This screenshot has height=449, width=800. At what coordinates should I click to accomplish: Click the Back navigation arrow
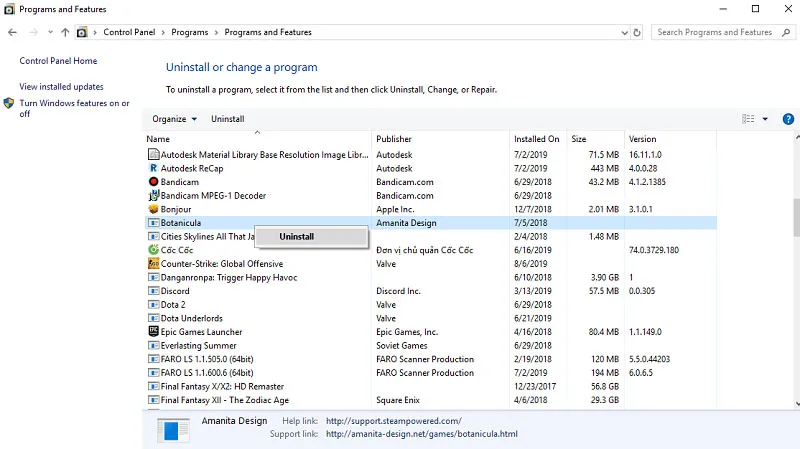coord(12,32)
